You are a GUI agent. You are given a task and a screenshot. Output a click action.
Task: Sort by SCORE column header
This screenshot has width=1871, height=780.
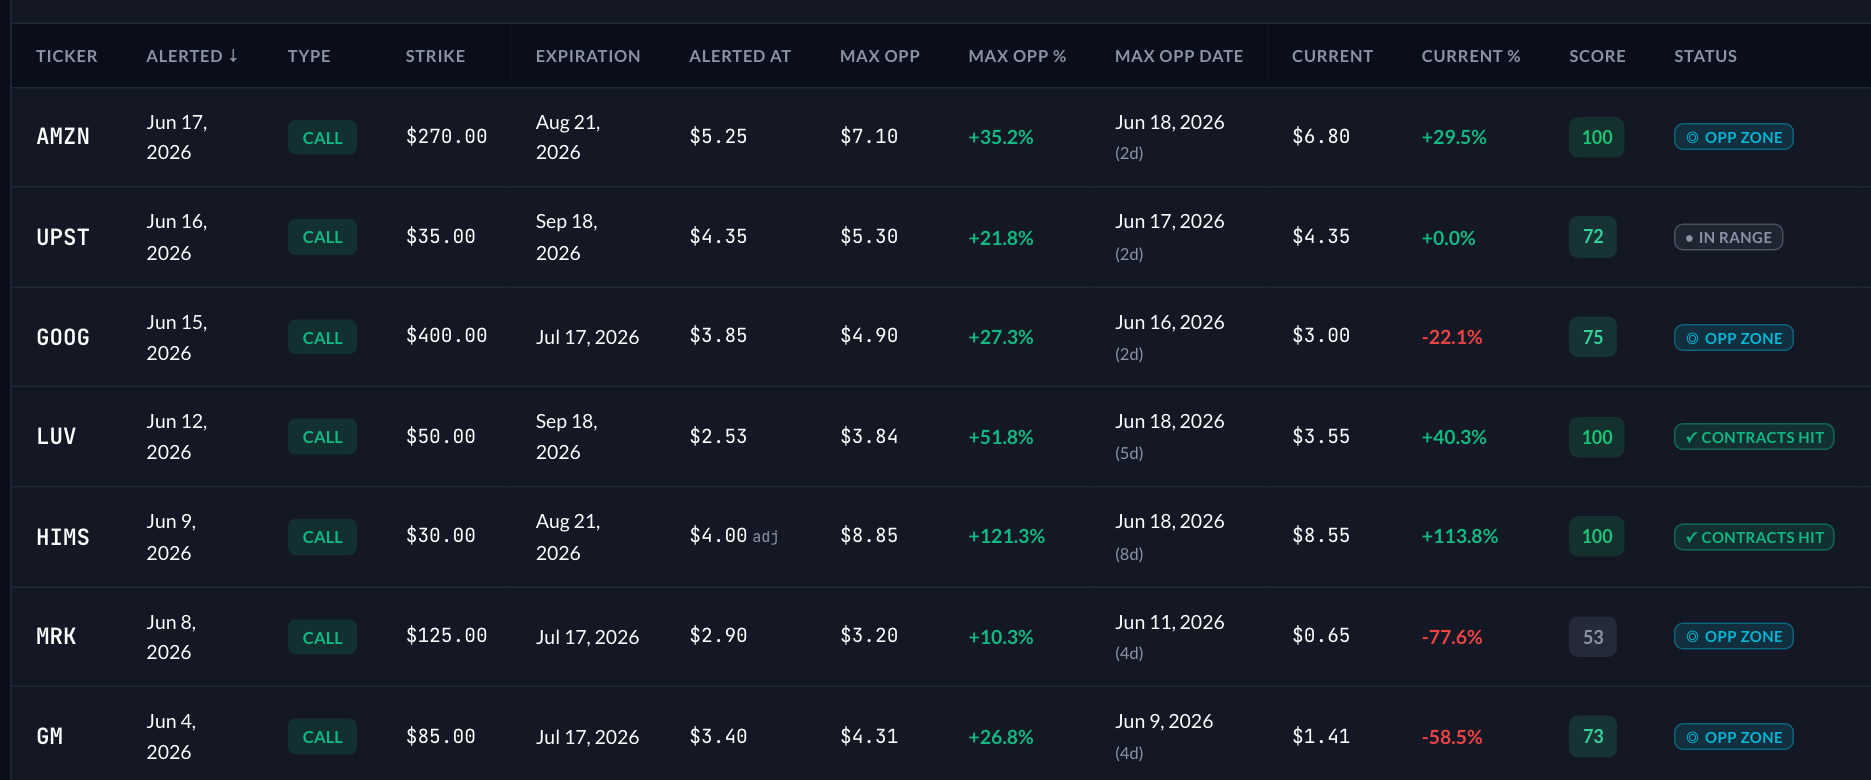pyautogui.click(x=1597, y=56)
